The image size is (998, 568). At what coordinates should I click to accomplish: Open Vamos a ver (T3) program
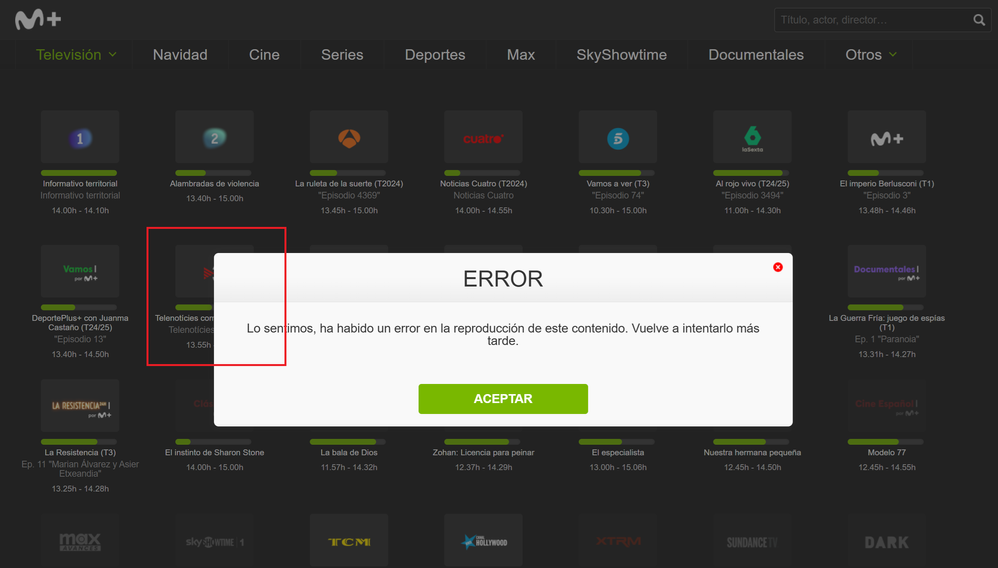[x=618, y=183]
